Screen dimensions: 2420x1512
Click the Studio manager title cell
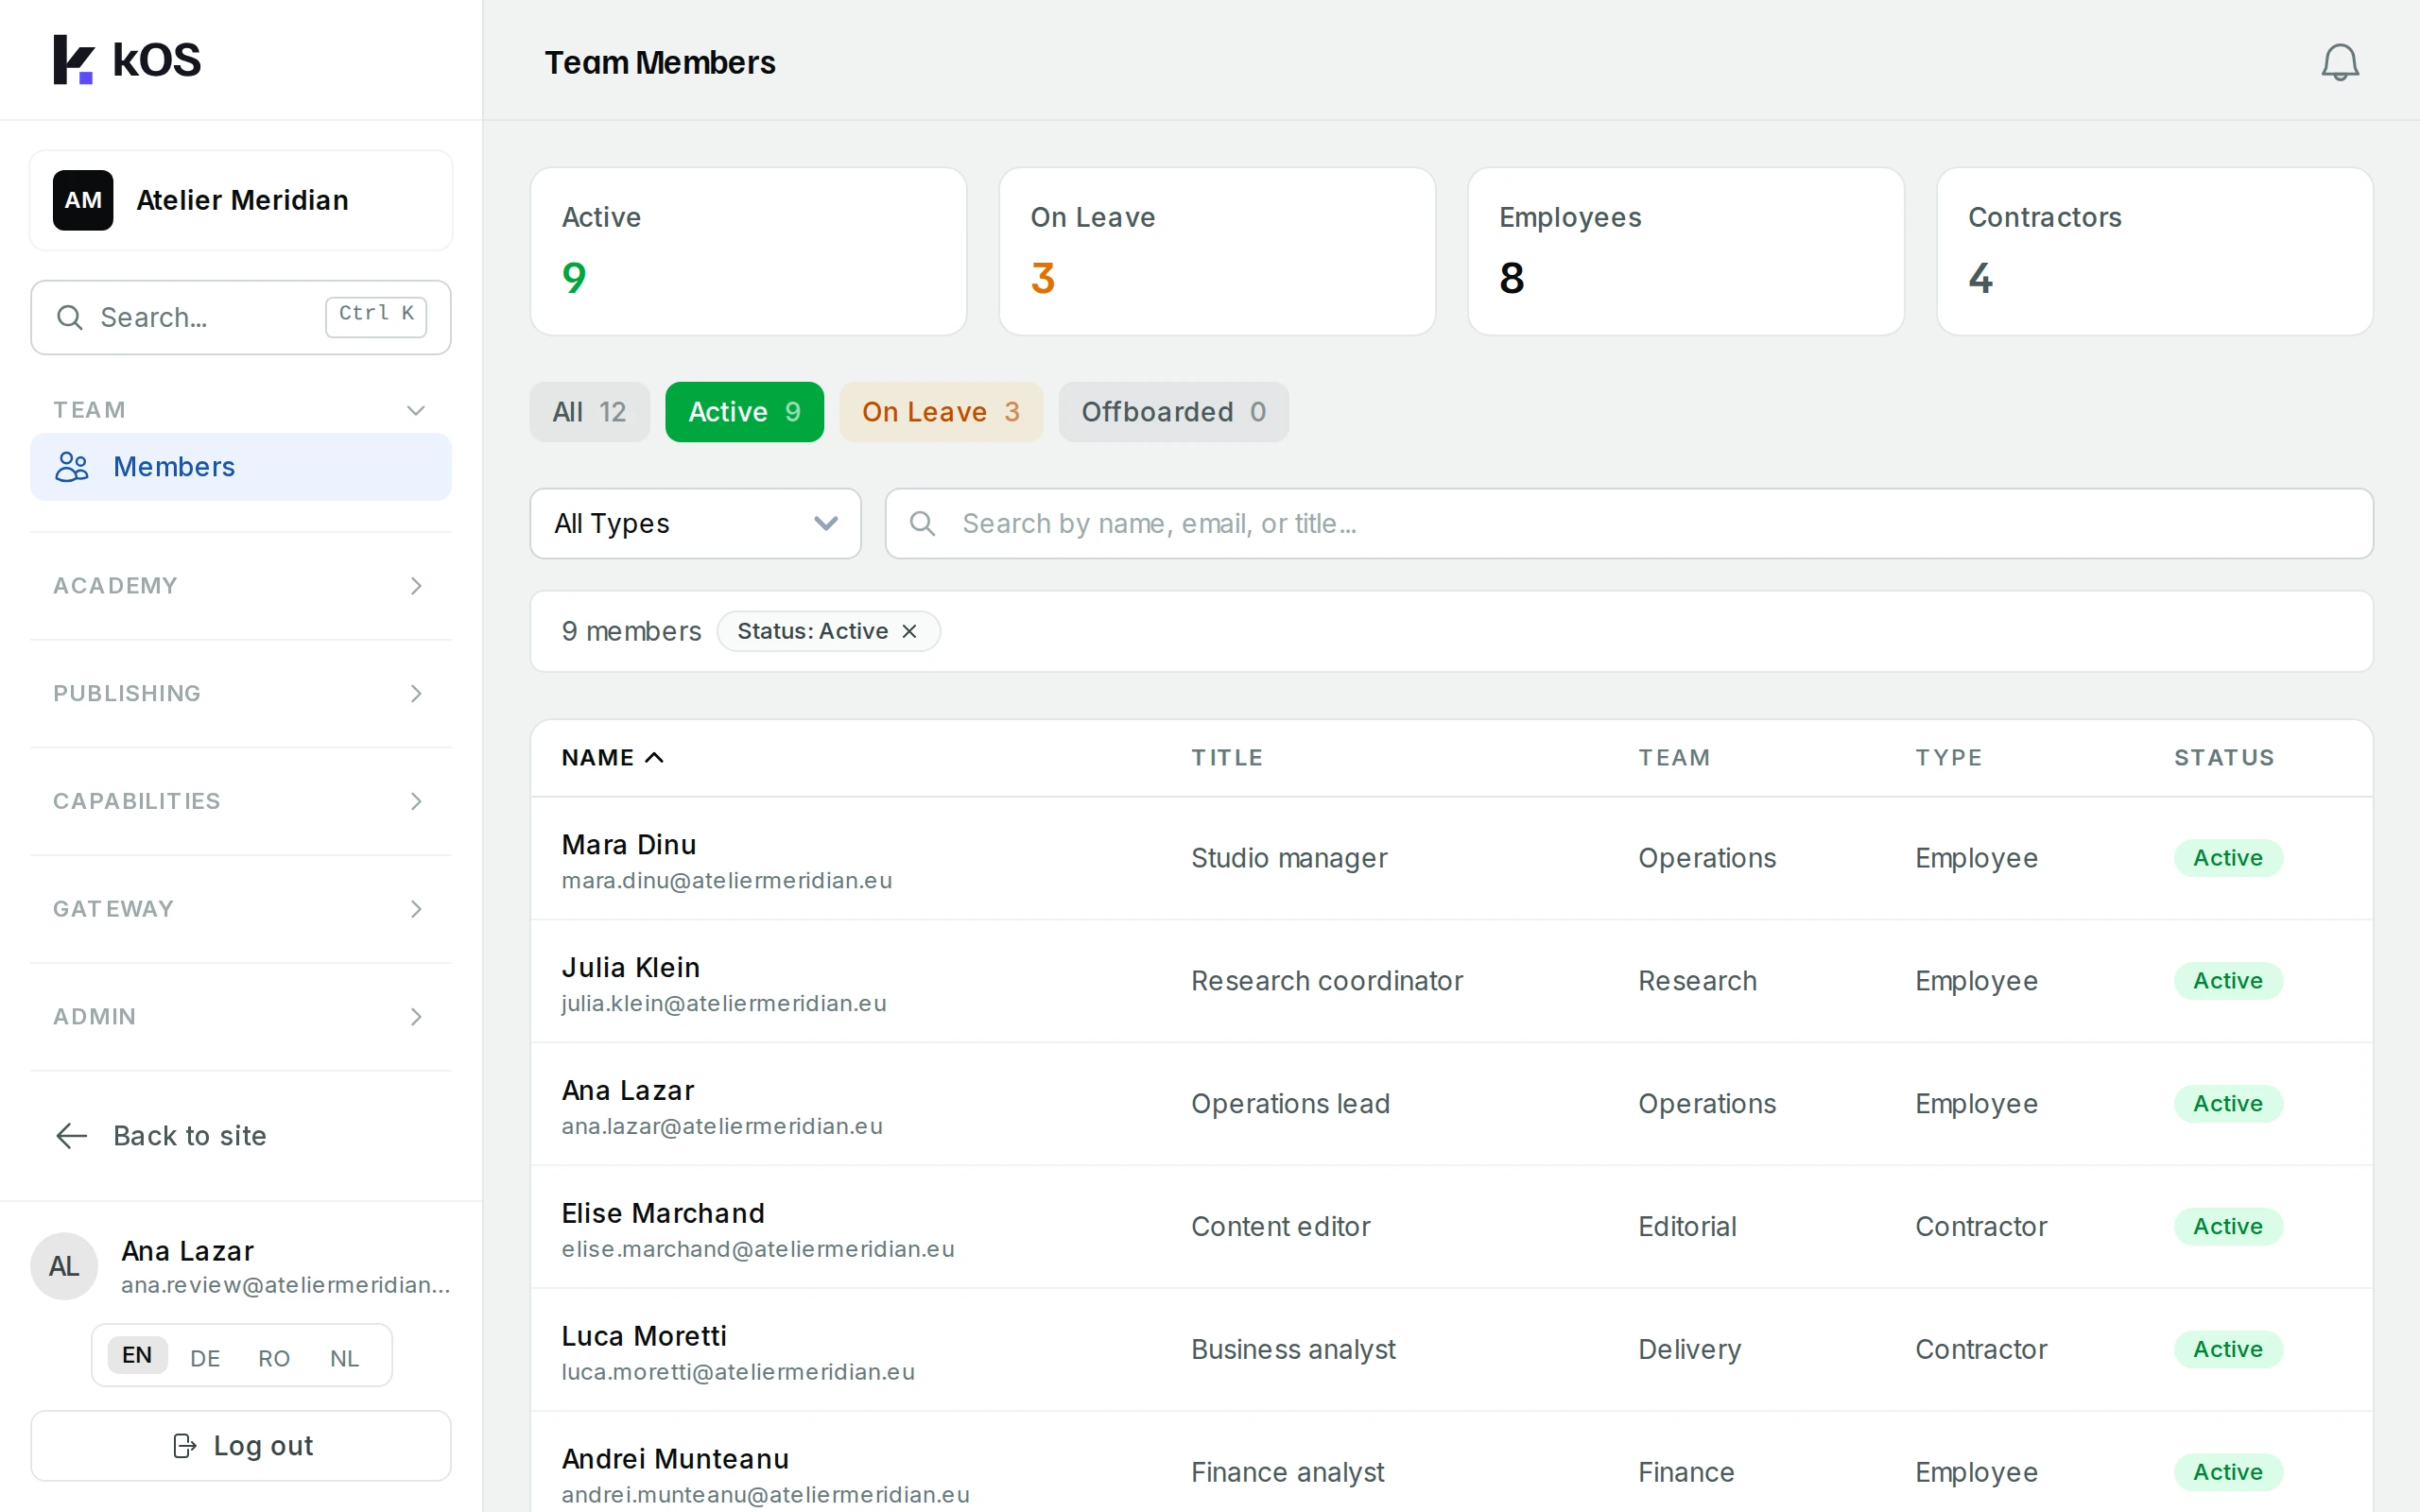(x=1289, y=858)
